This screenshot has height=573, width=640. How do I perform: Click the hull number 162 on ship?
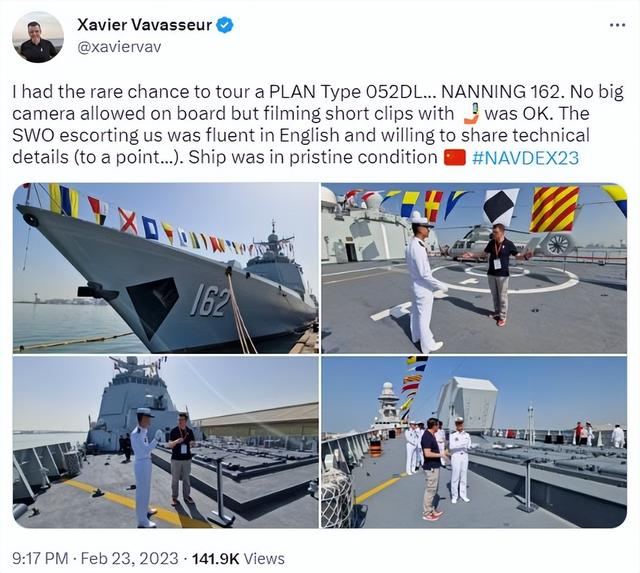[211, 301]
